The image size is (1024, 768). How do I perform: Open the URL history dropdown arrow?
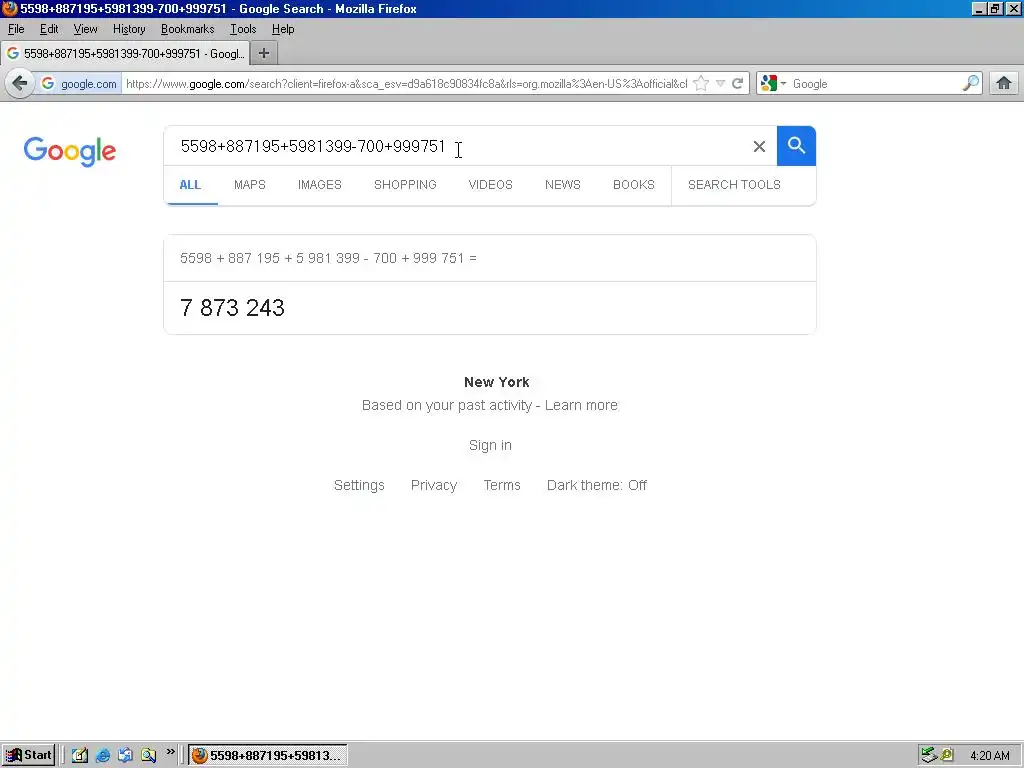point(720,84)
